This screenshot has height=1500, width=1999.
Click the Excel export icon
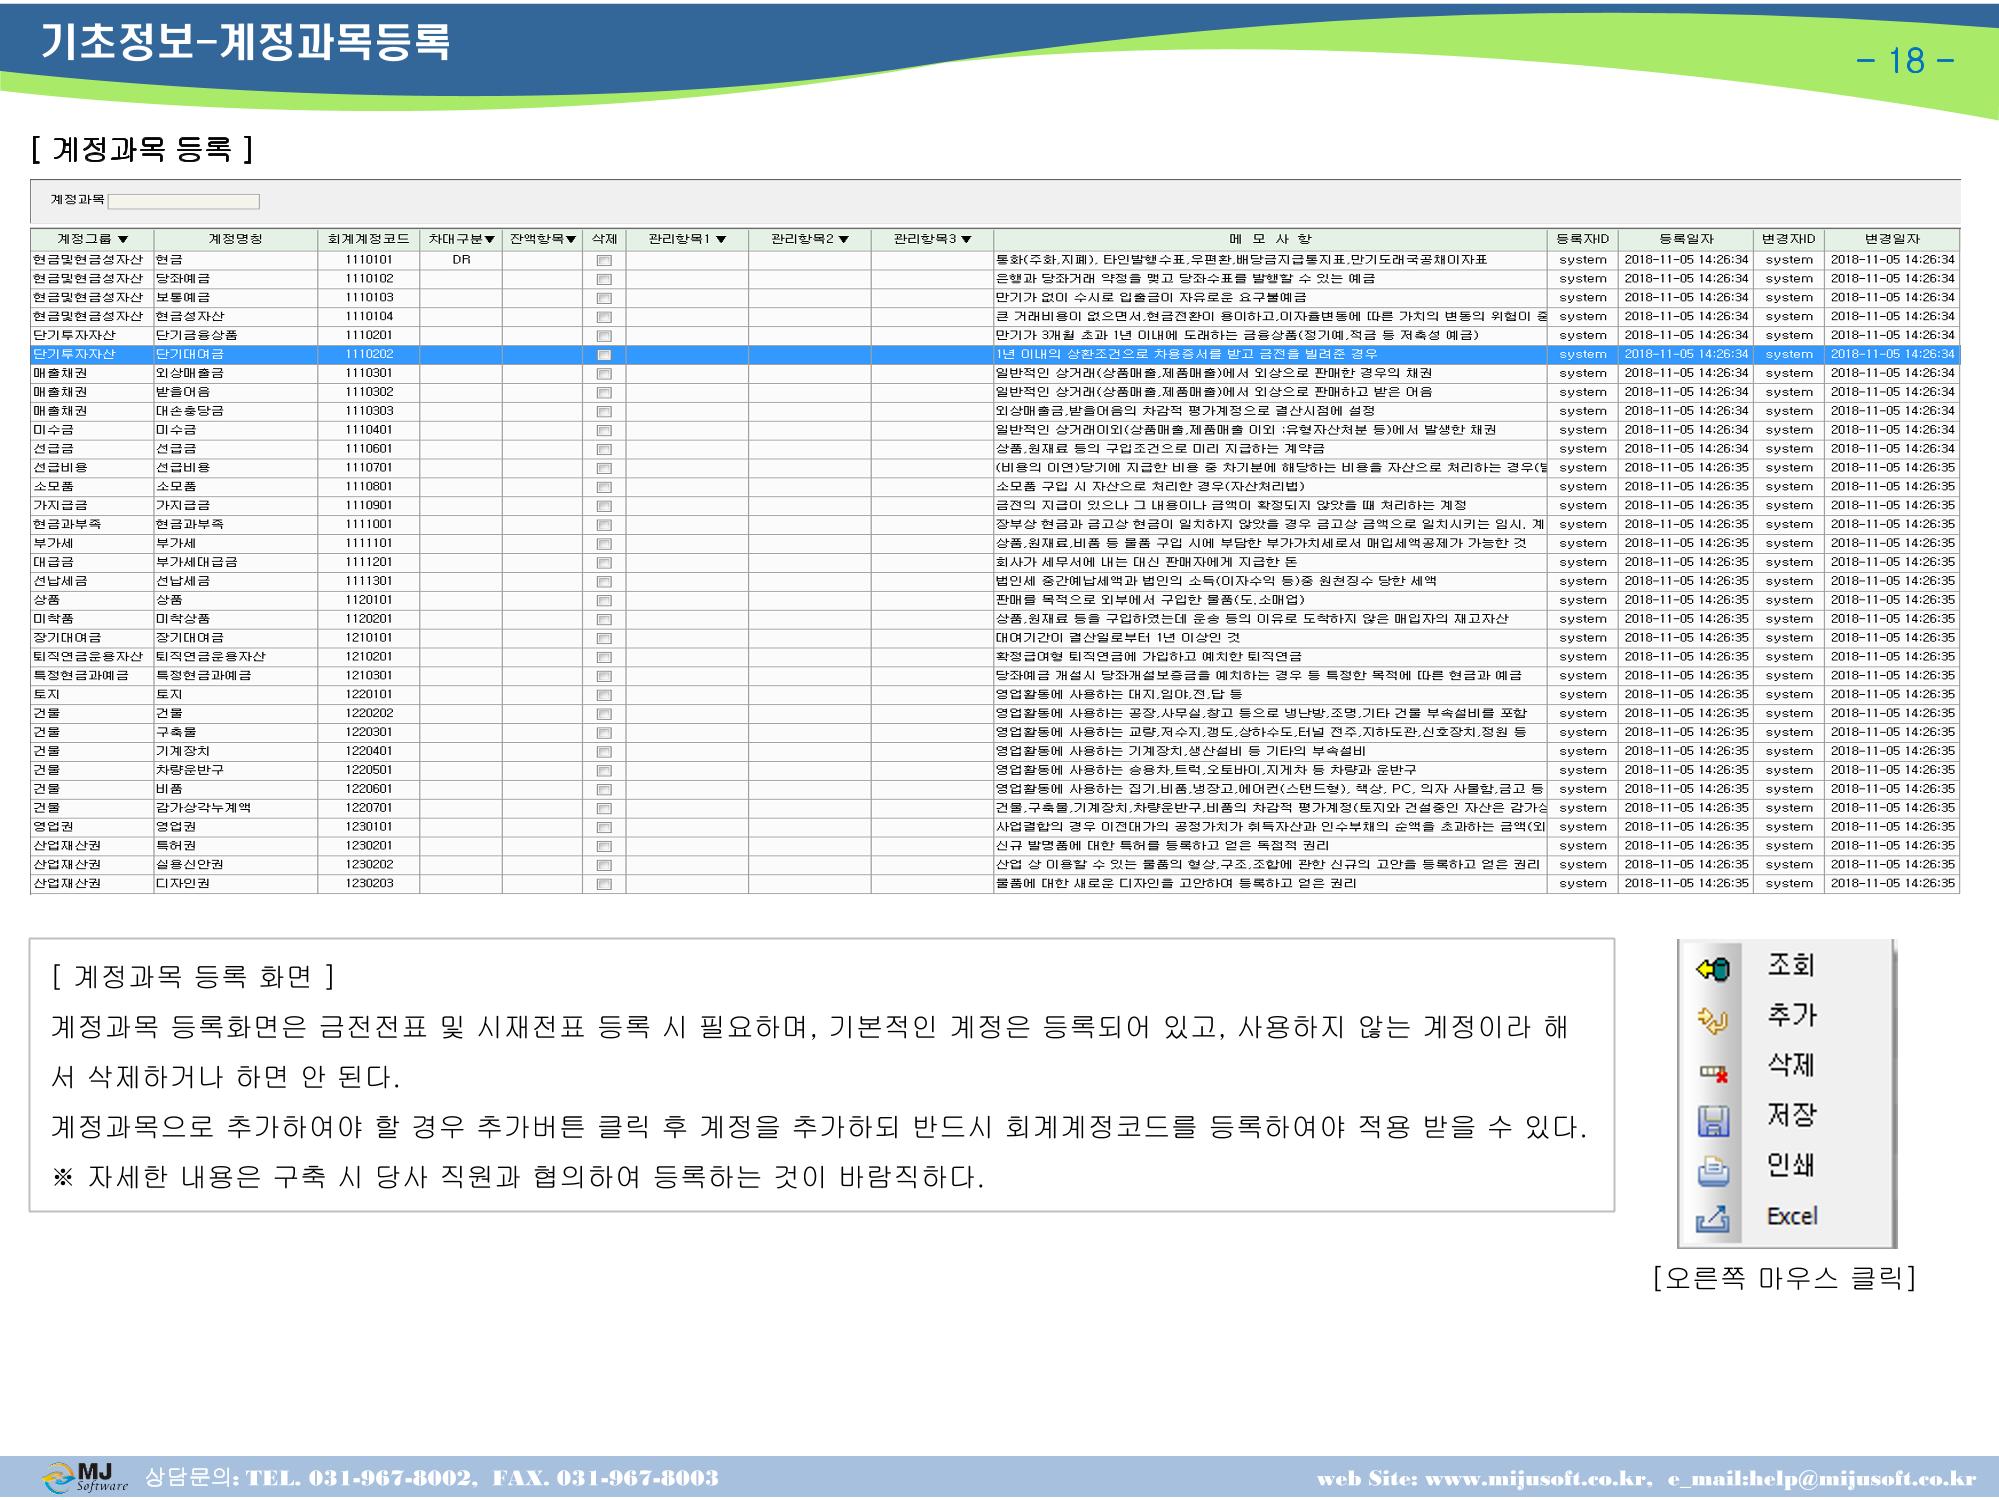[1712, 1219]
